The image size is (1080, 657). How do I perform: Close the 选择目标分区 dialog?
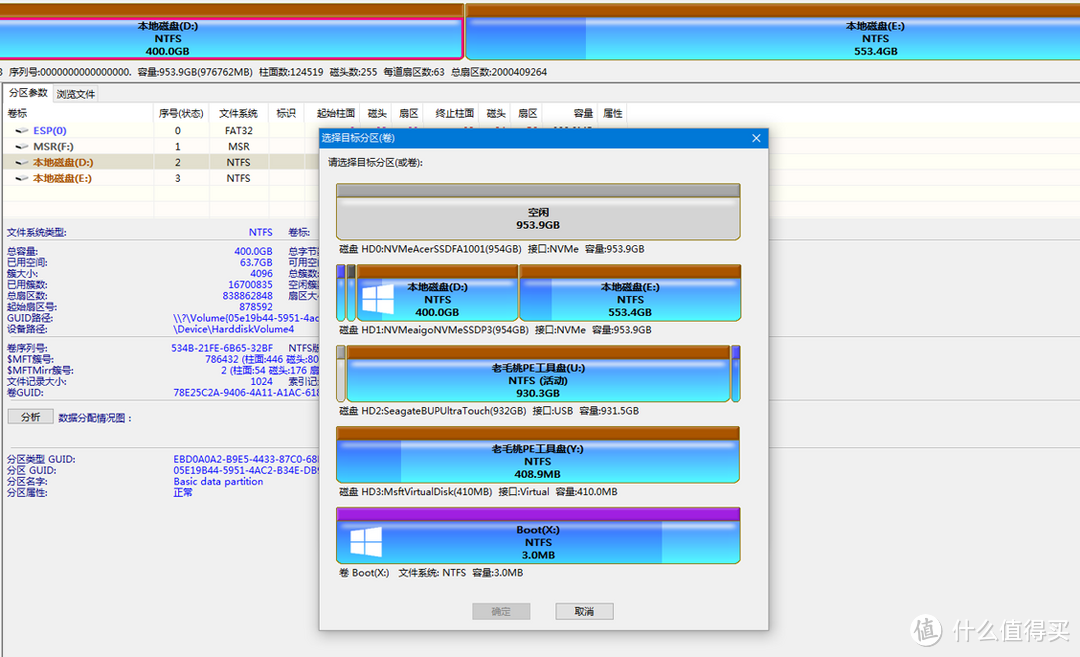click(x=755, y=139)
